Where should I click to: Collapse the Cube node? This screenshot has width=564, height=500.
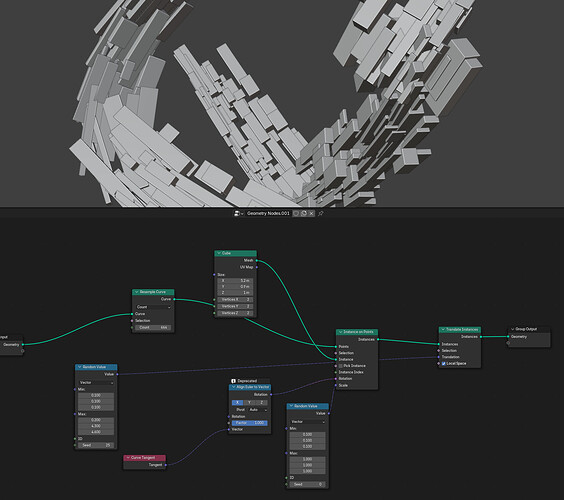coord(218,253)
